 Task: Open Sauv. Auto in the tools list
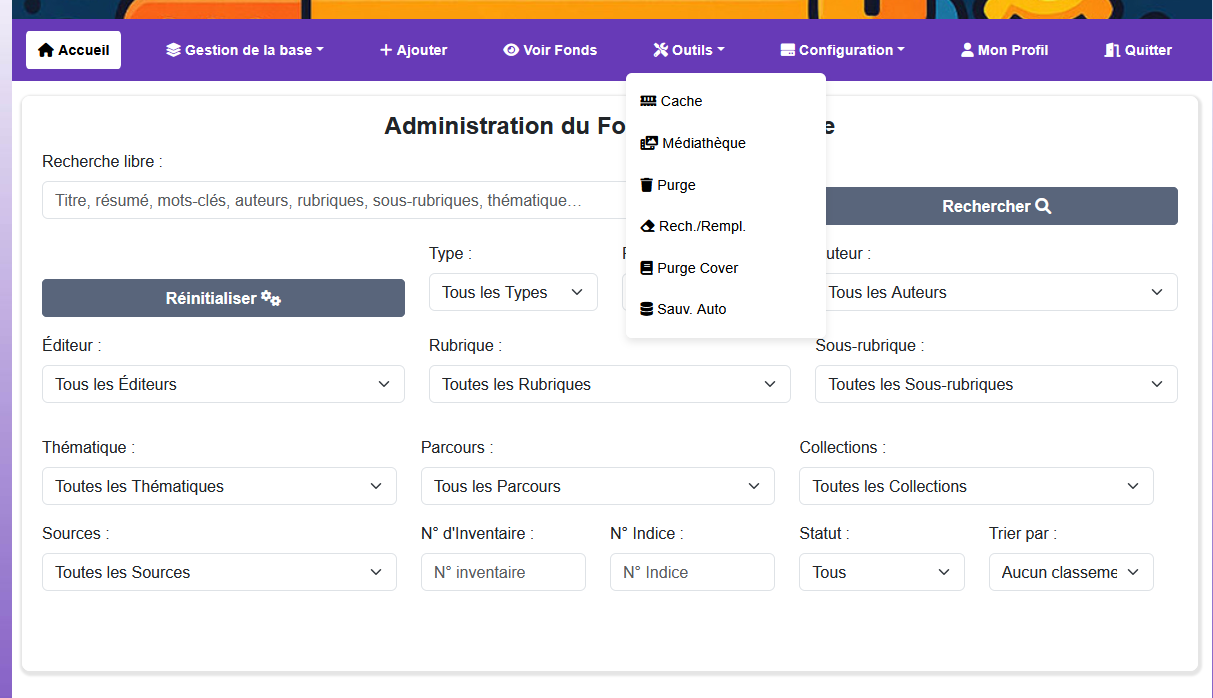(x=692, y=309)
